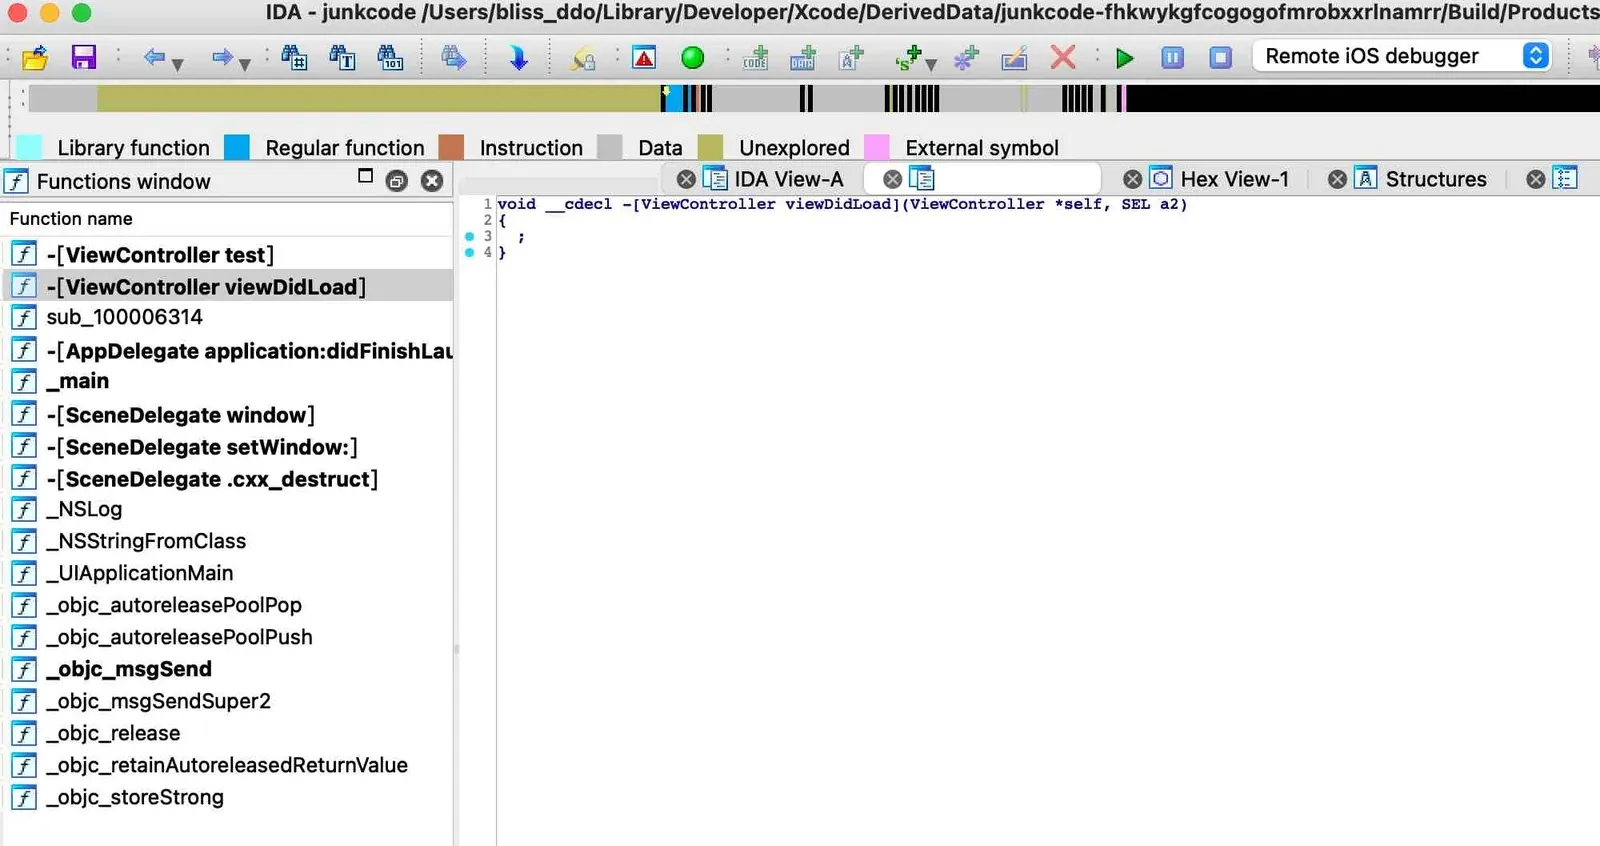Open a file with the folder icon
1600x846 pixels.
click(36, 58)
